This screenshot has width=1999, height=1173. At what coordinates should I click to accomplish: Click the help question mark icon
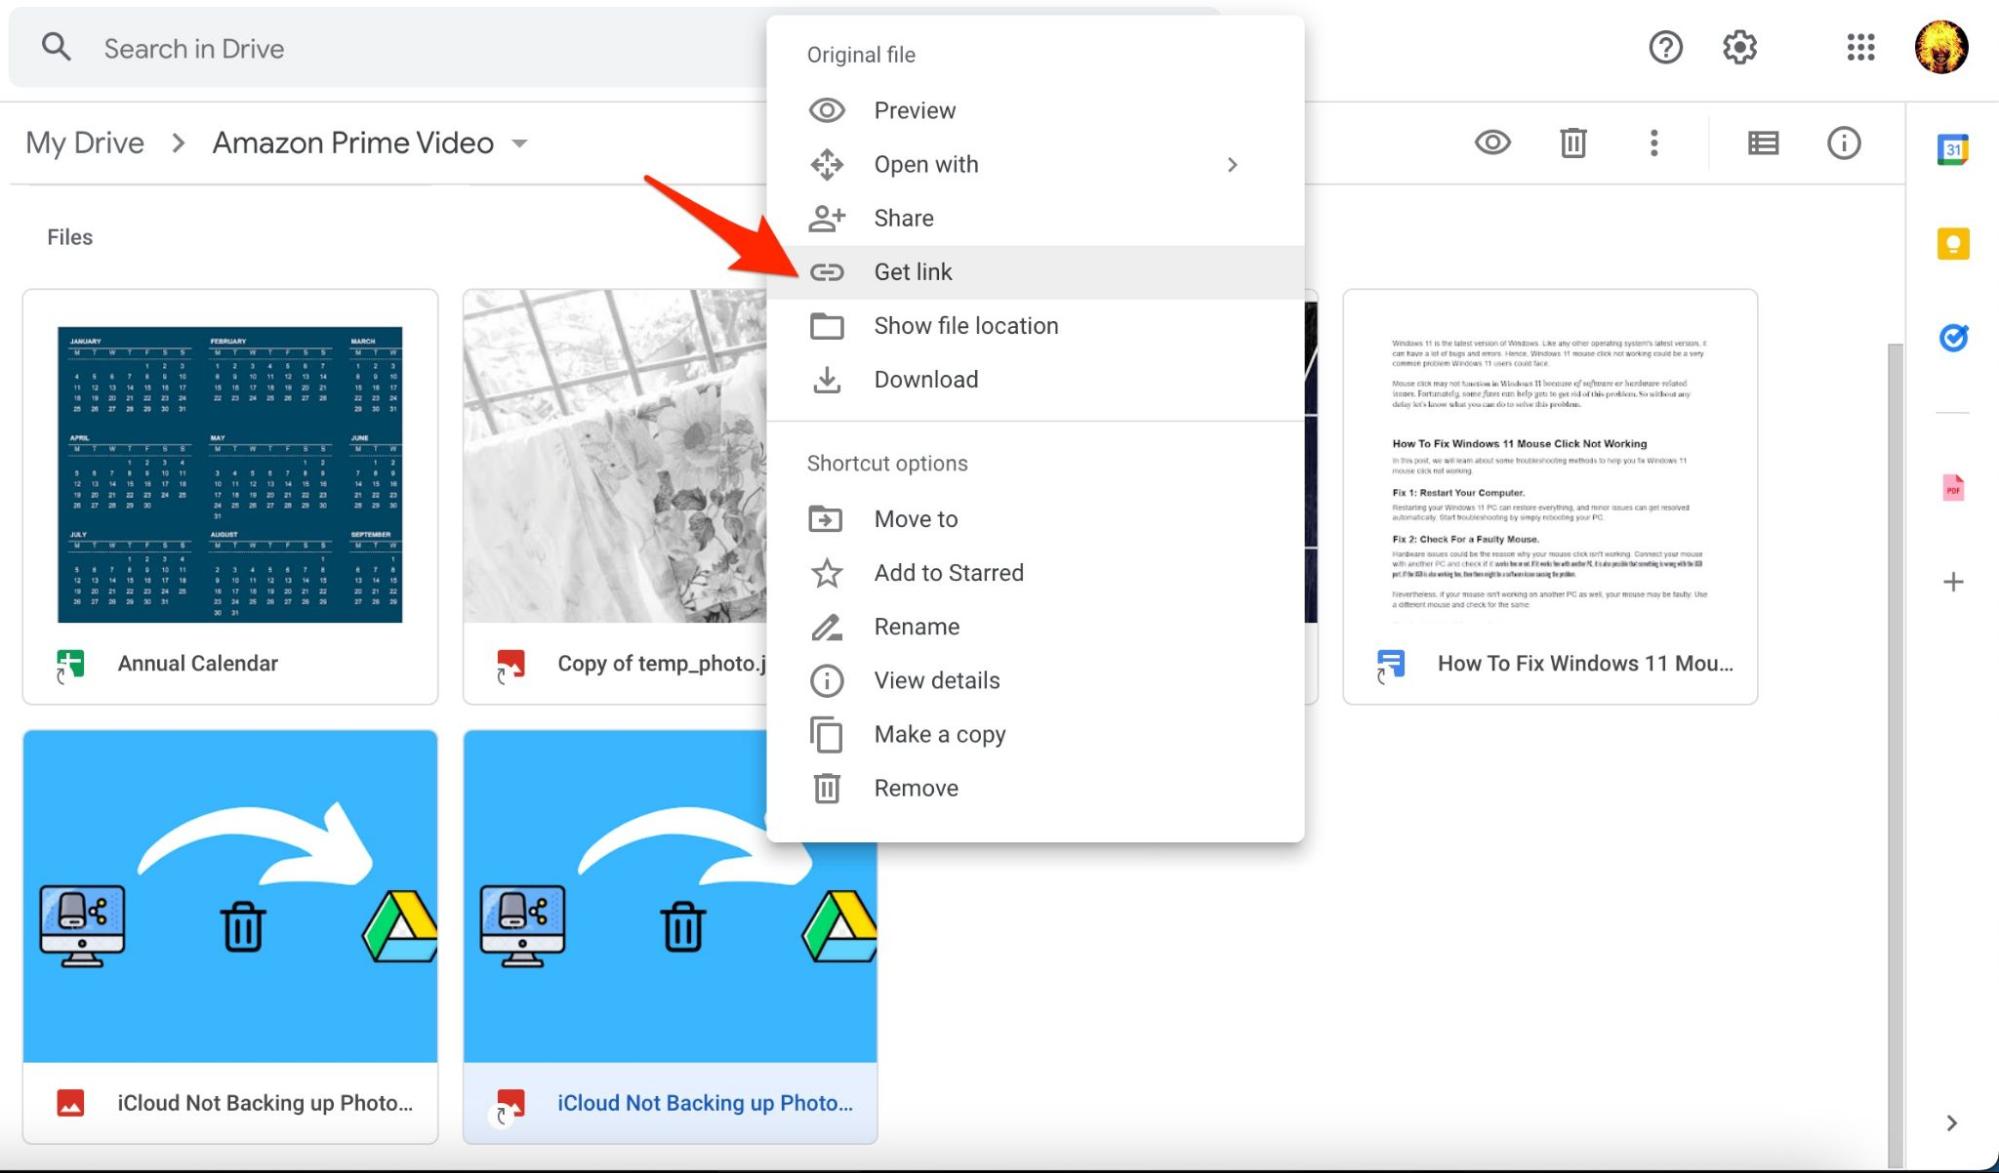(1665, 47)
